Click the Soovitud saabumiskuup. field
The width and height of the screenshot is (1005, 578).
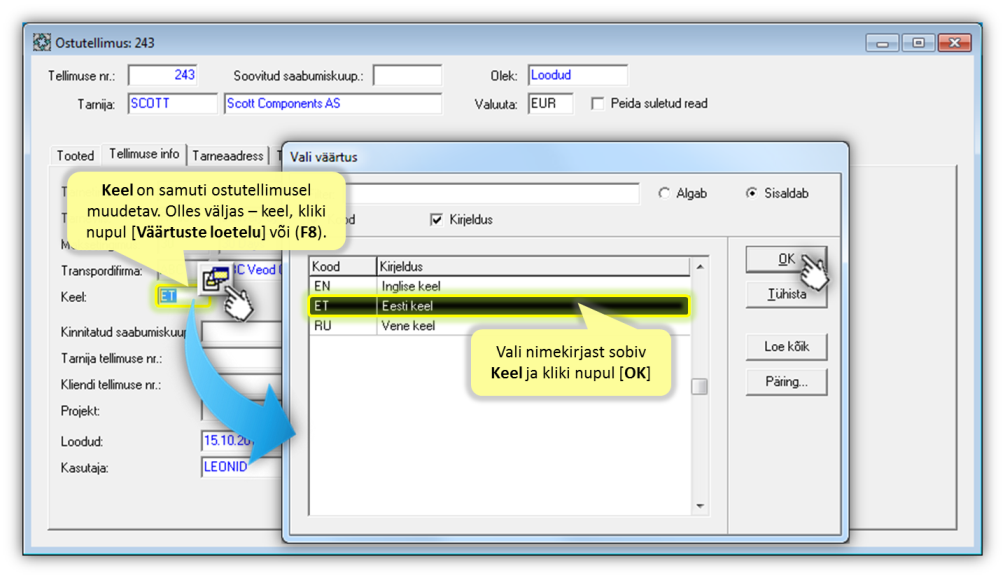(408, 75)
